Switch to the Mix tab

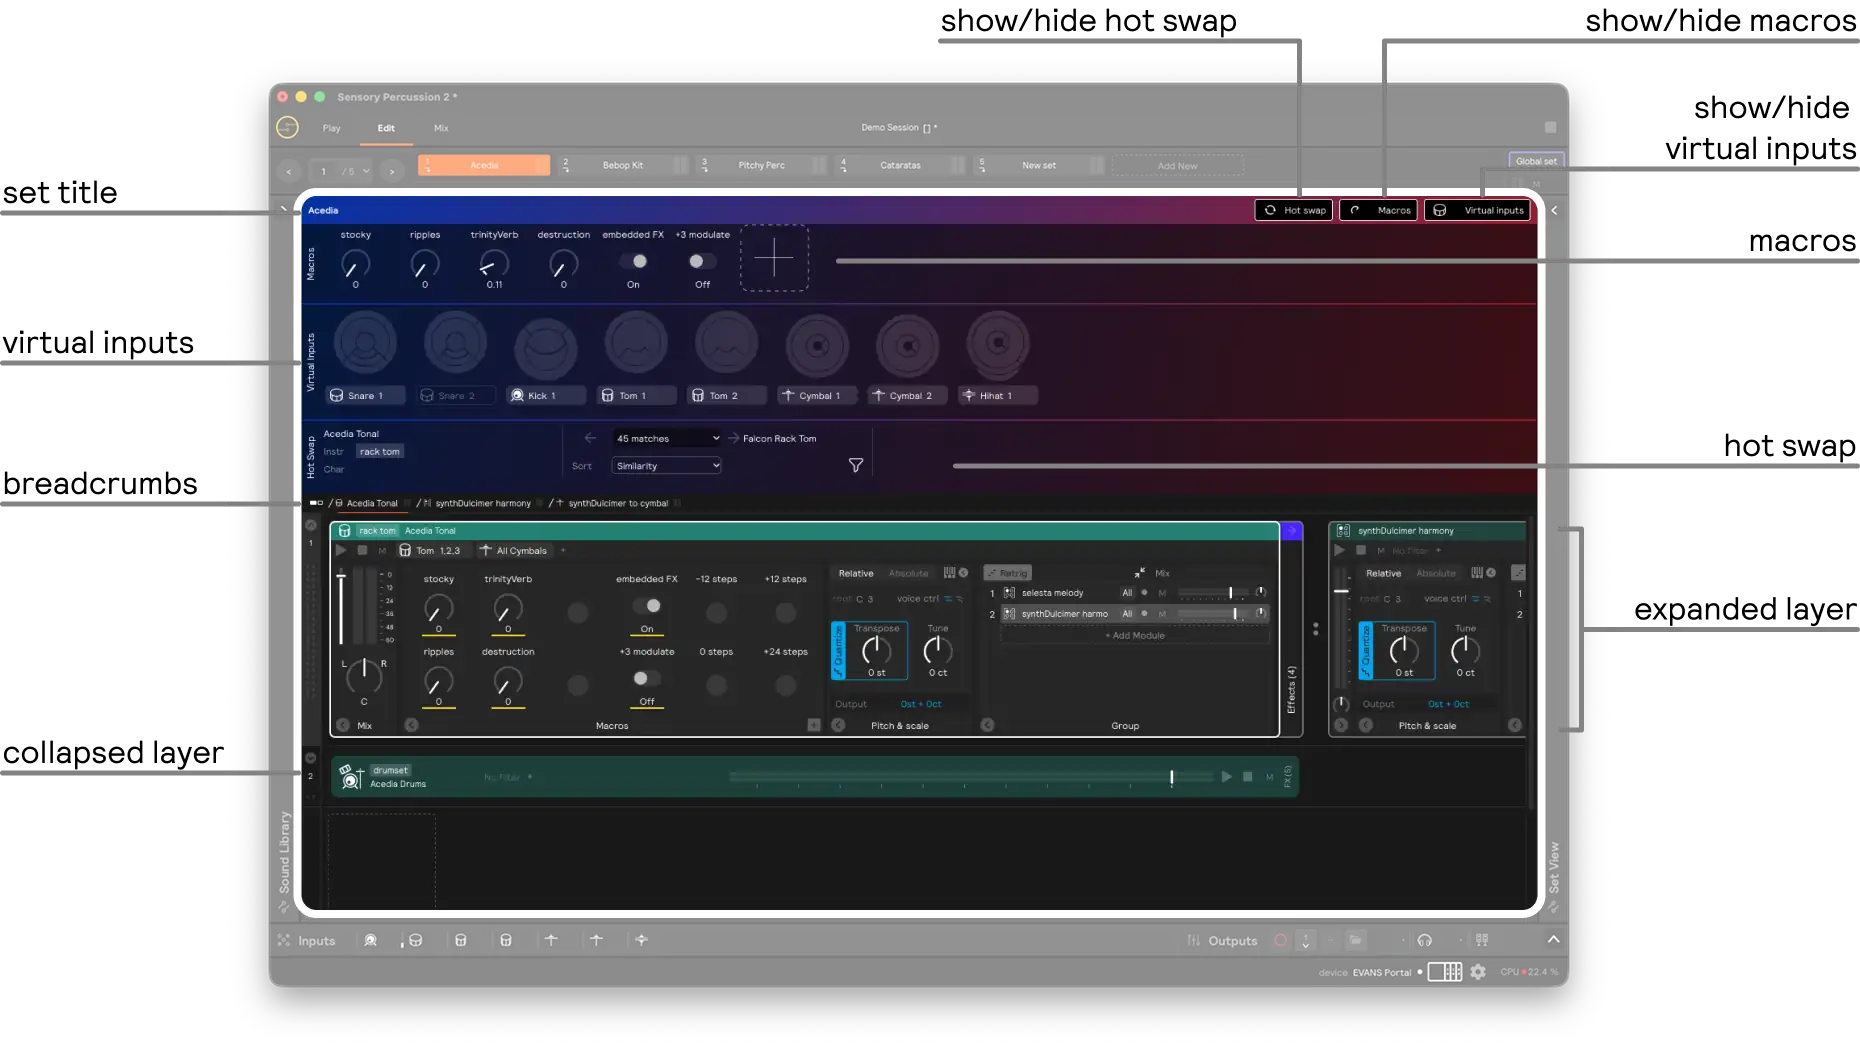click(440, 128)
